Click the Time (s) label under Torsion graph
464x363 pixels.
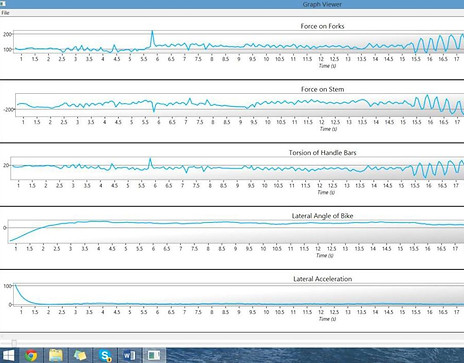click(x=326, y=192)
